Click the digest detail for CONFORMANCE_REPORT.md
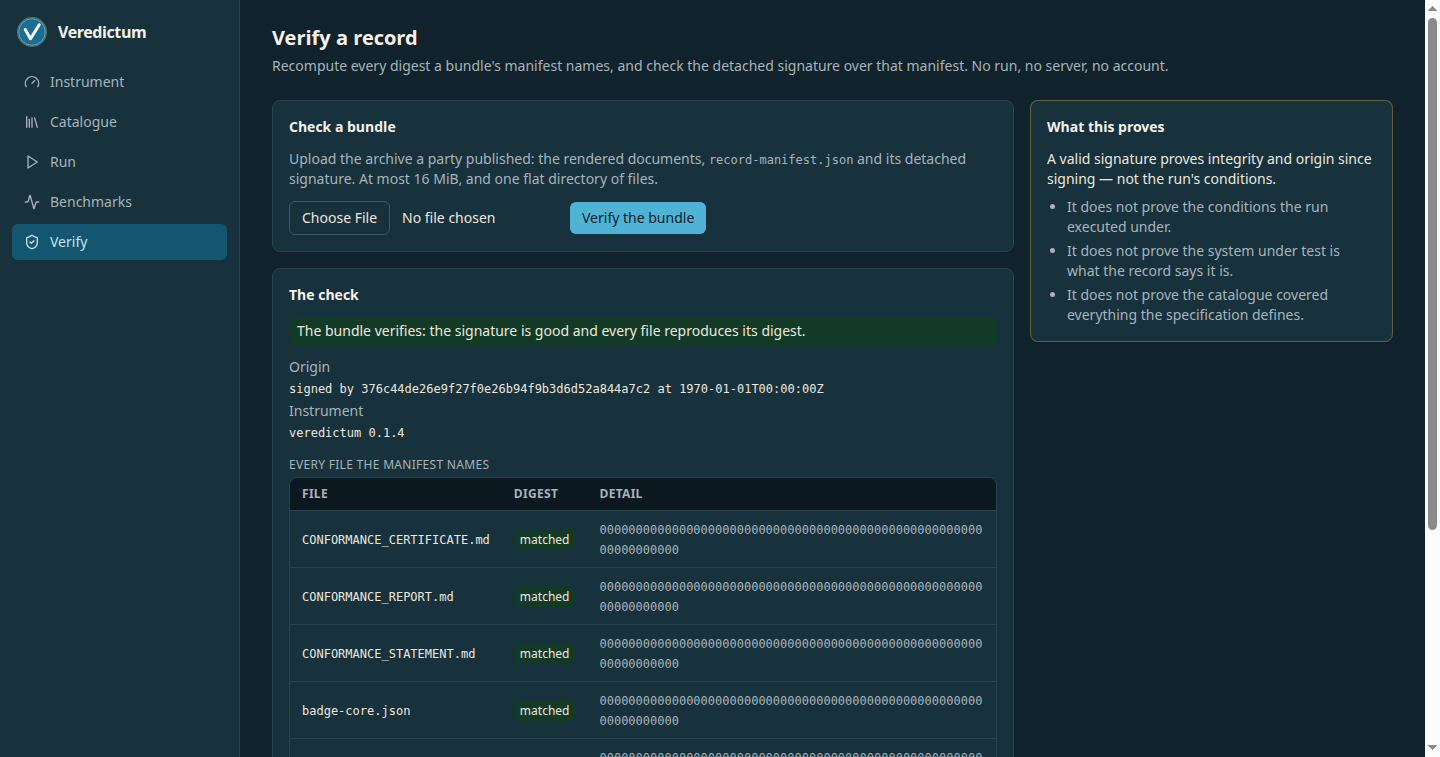Screen dimensions: 1440x757 pos(791,597)
